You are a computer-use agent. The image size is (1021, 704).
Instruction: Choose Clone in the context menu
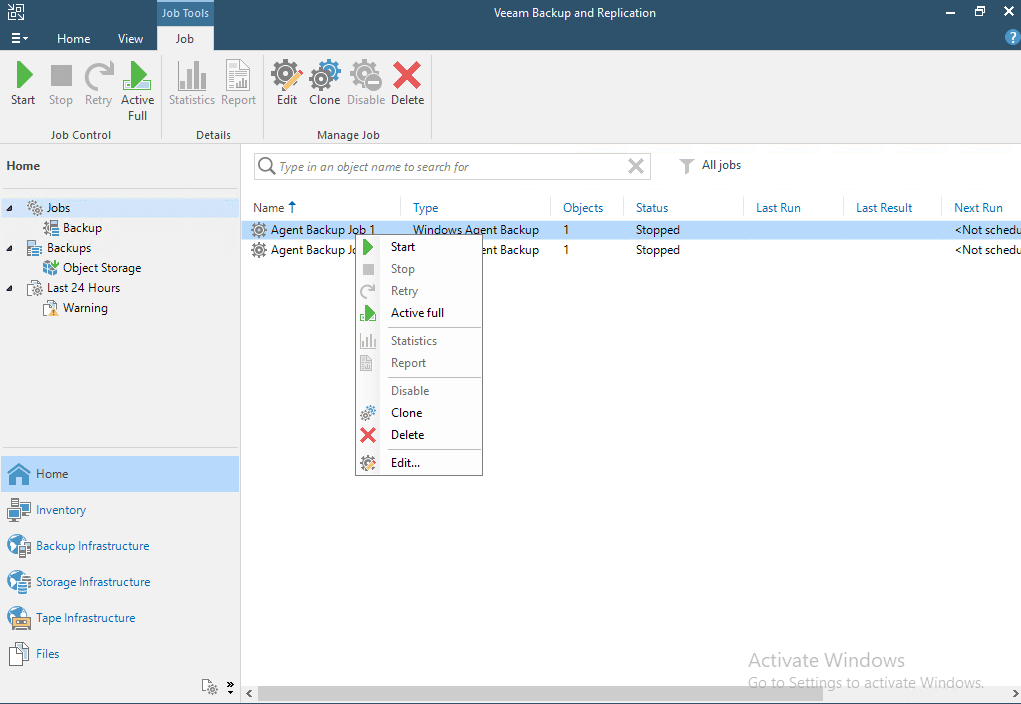coord(419,413)
